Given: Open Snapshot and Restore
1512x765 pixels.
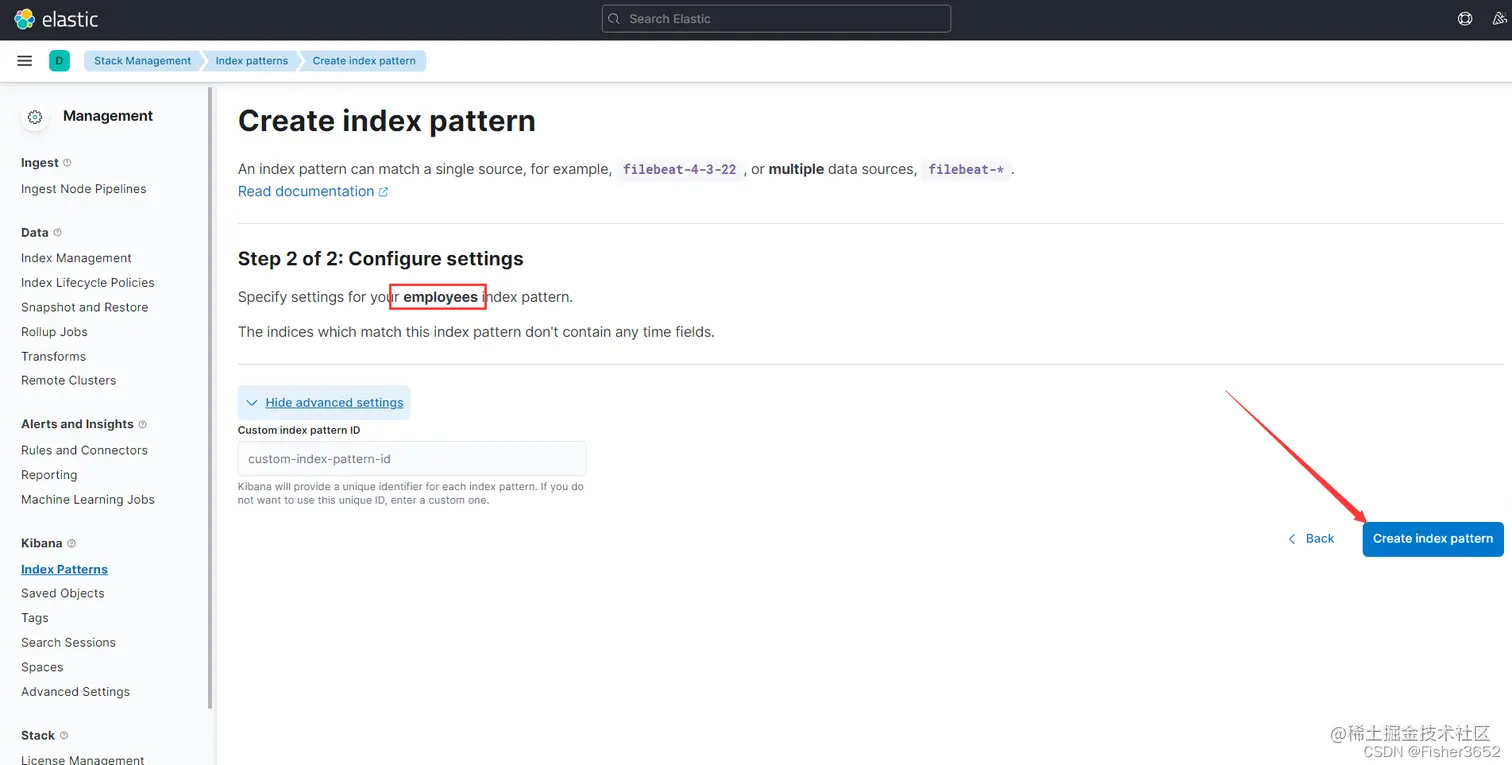Looking at the screenshot, I should [85, 308].
